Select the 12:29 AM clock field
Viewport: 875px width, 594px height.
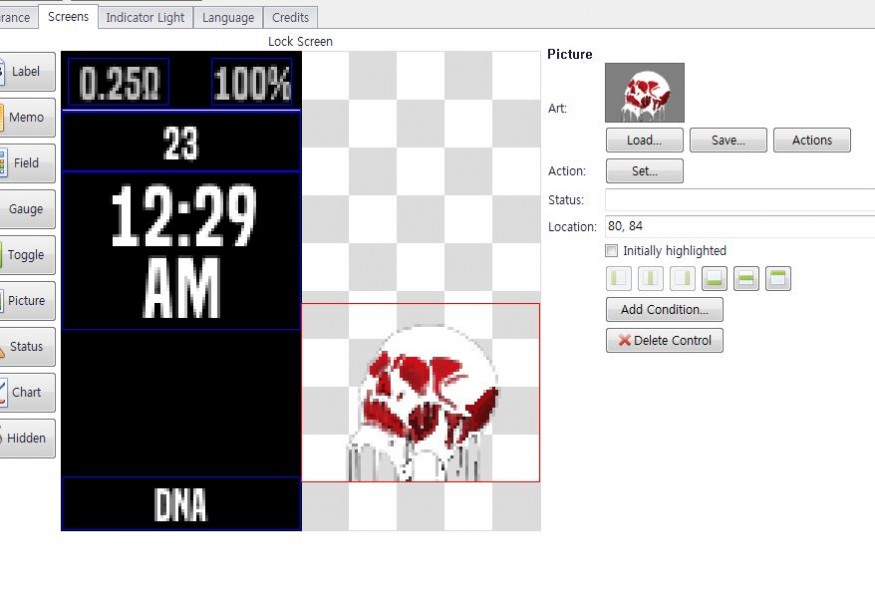pyautogui.click(x=181, y=251)
